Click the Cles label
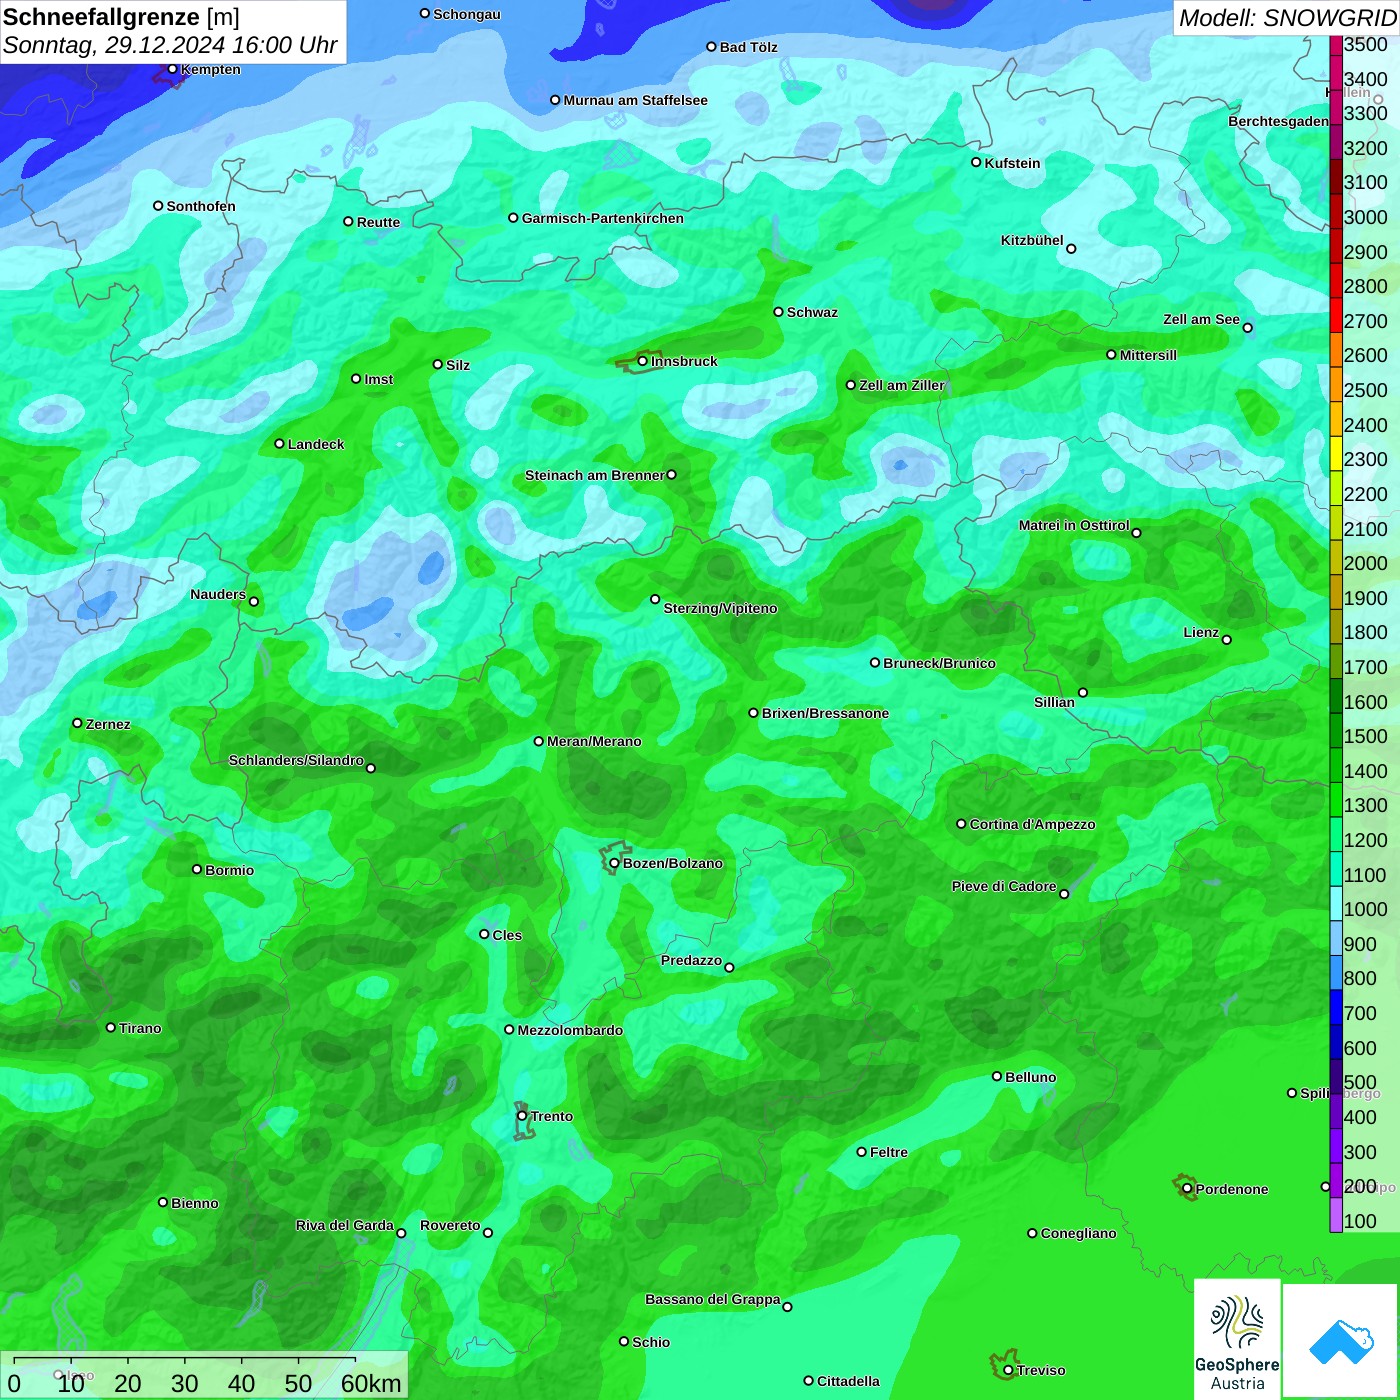Viewport: 1400px width, 1400px height. click(507, 935)
